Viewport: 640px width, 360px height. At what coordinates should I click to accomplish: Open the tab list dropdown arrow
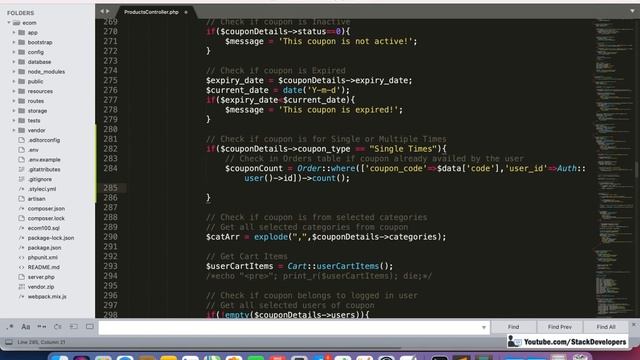tap(632, 11)
